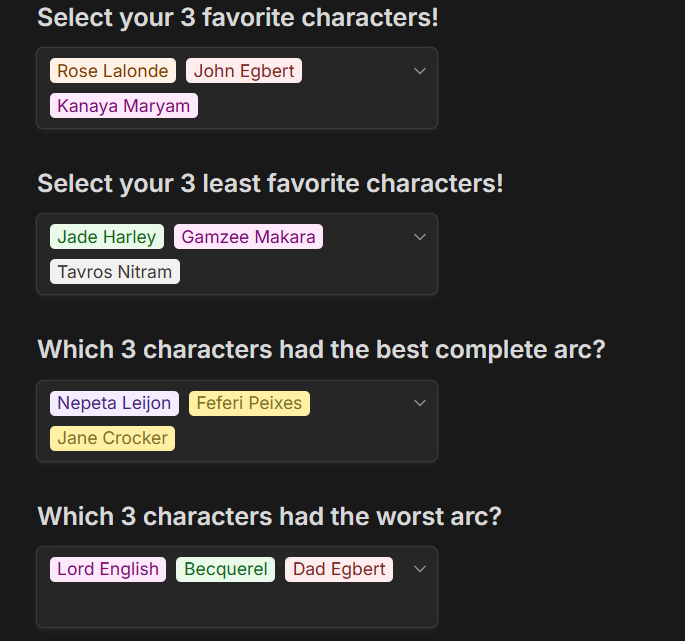The width and height of the screenshot is (685, 641).
Task: Click the Gamzee Makara tag
Action: click(x=248, y=237)
